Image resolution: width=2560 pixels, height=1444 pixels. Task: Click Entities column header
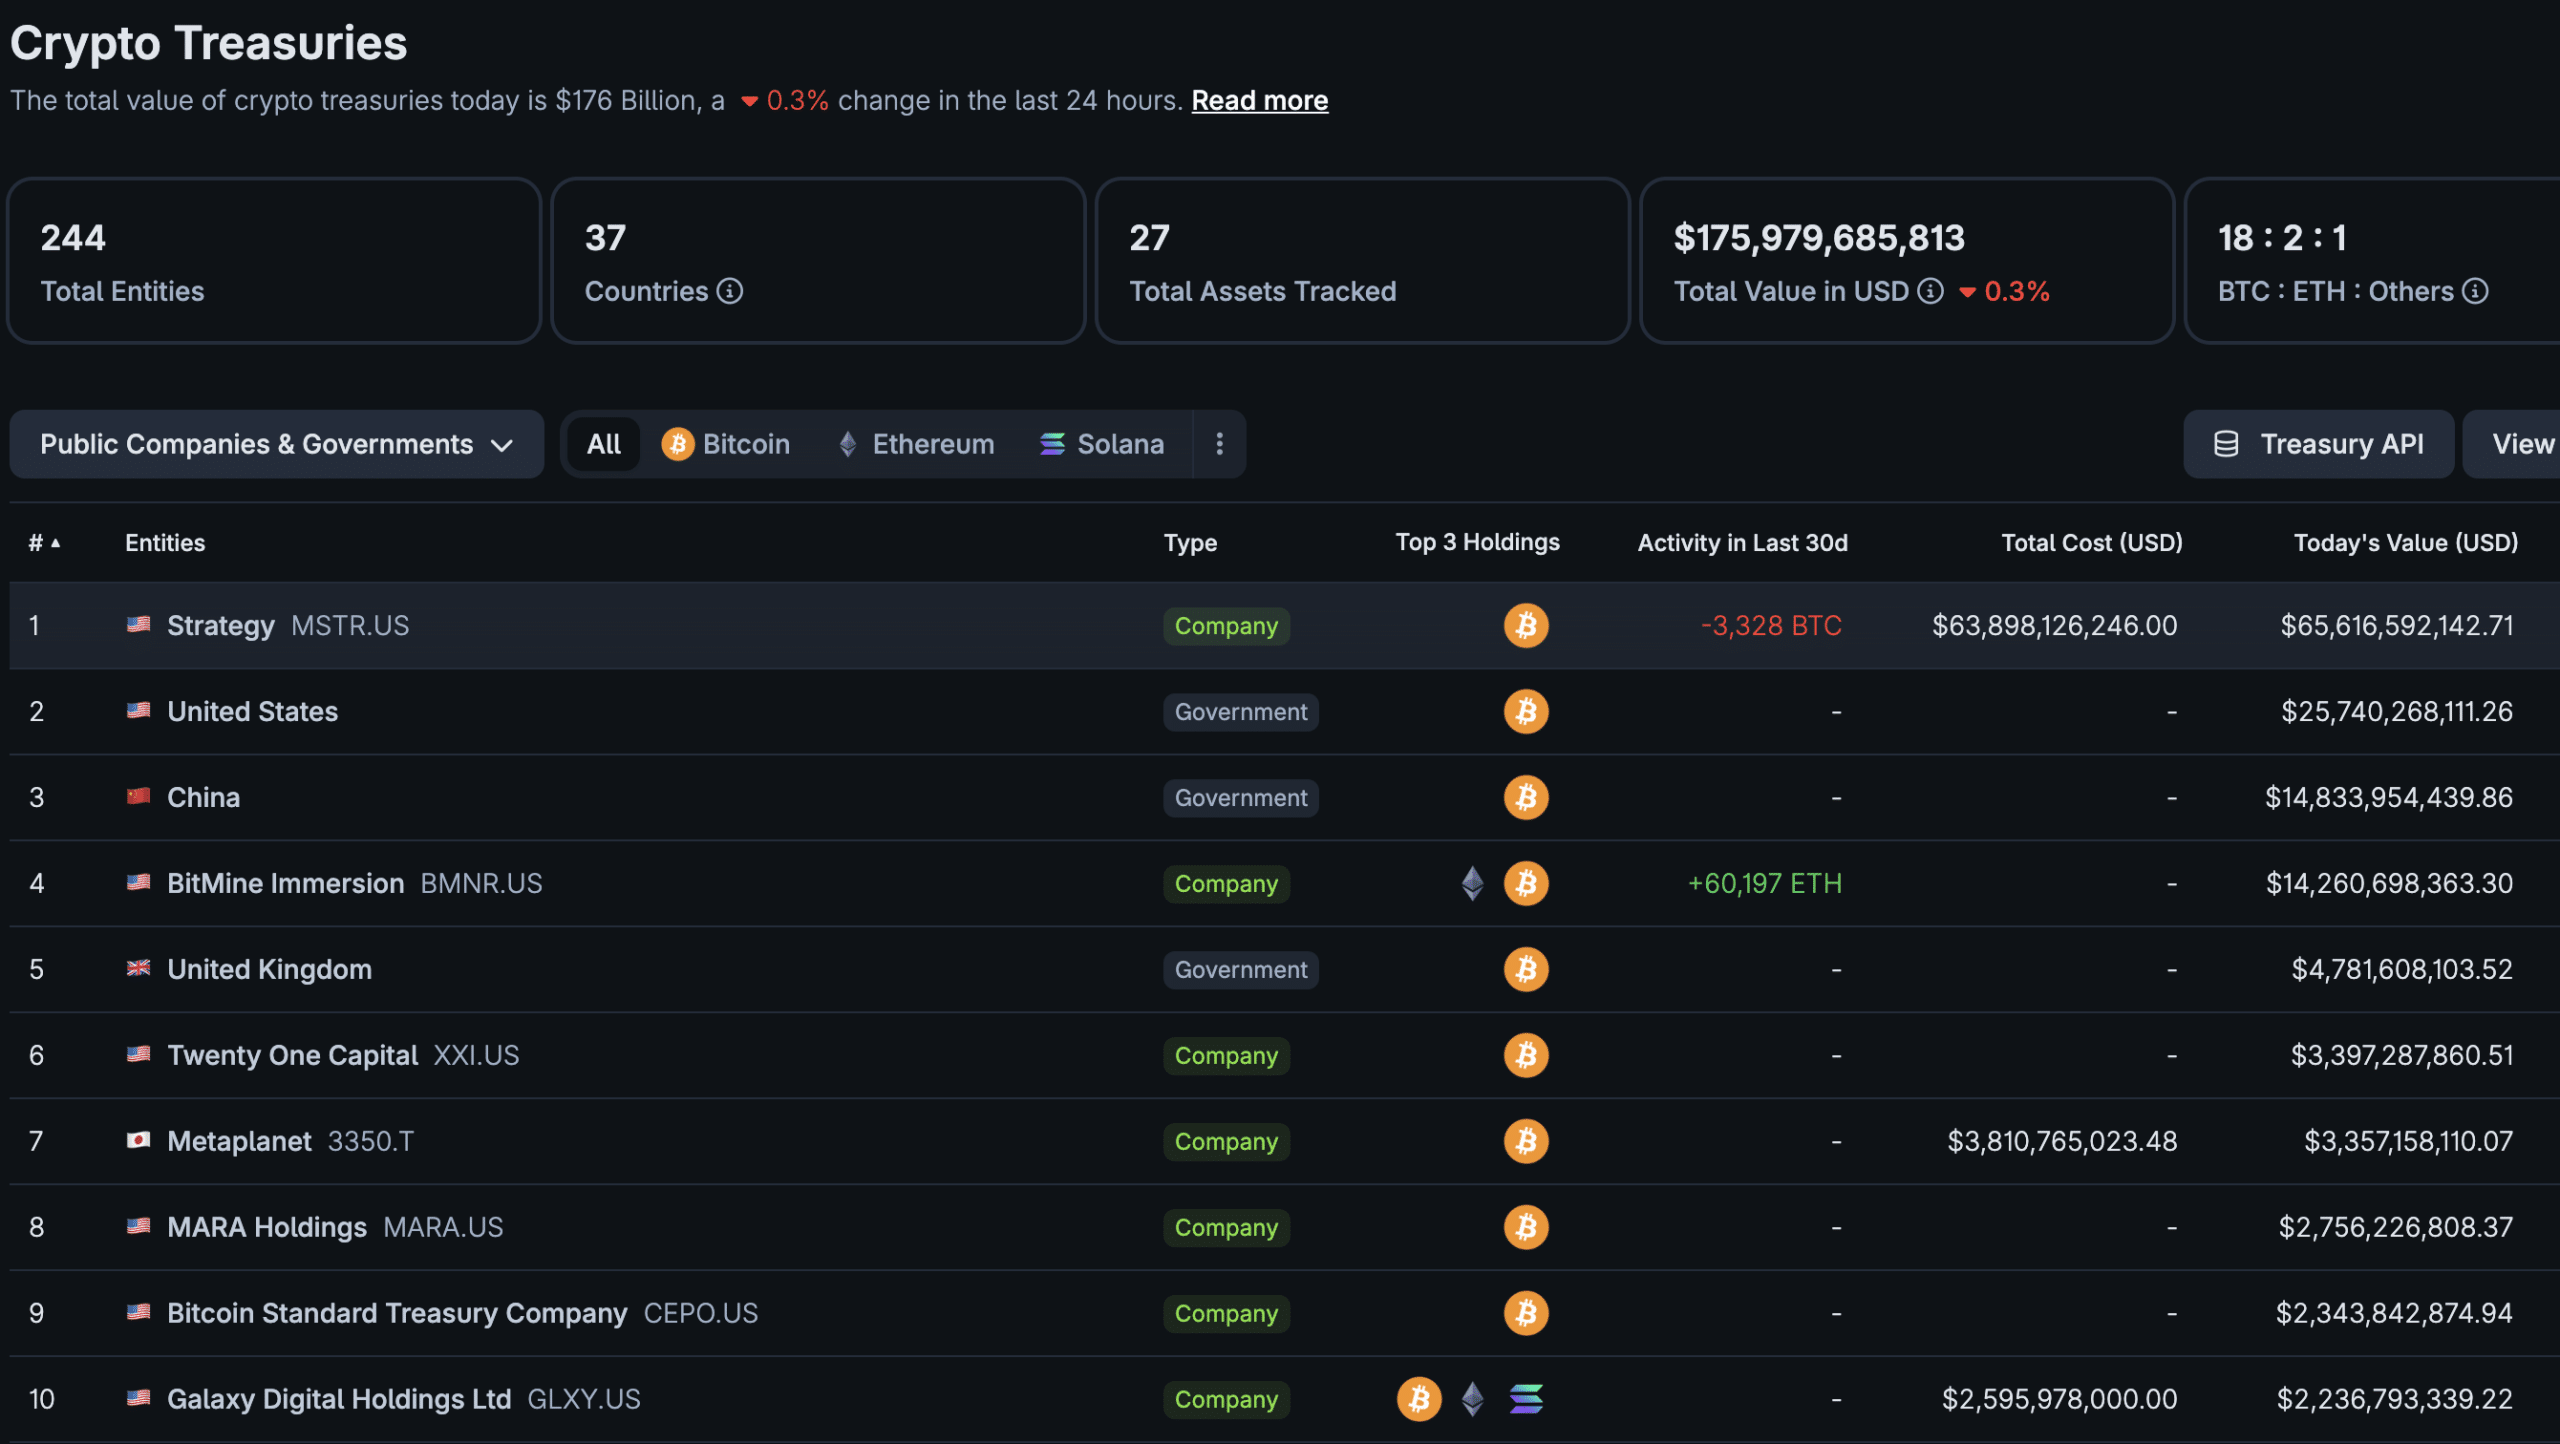165,543
